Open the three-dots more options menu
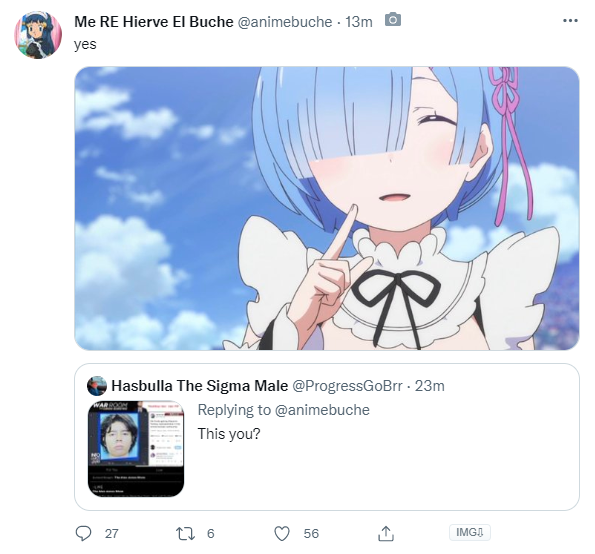The width and height of the screenshot is (595, 554). (x=570, y=20)
